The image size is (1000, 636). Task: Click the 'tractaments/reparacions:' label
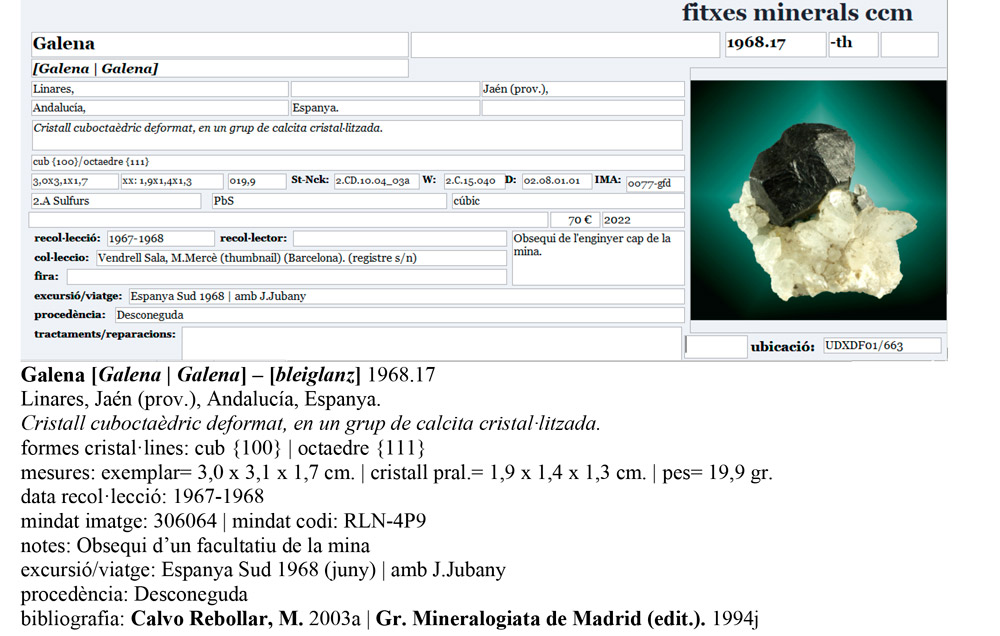tap(105, 334)
